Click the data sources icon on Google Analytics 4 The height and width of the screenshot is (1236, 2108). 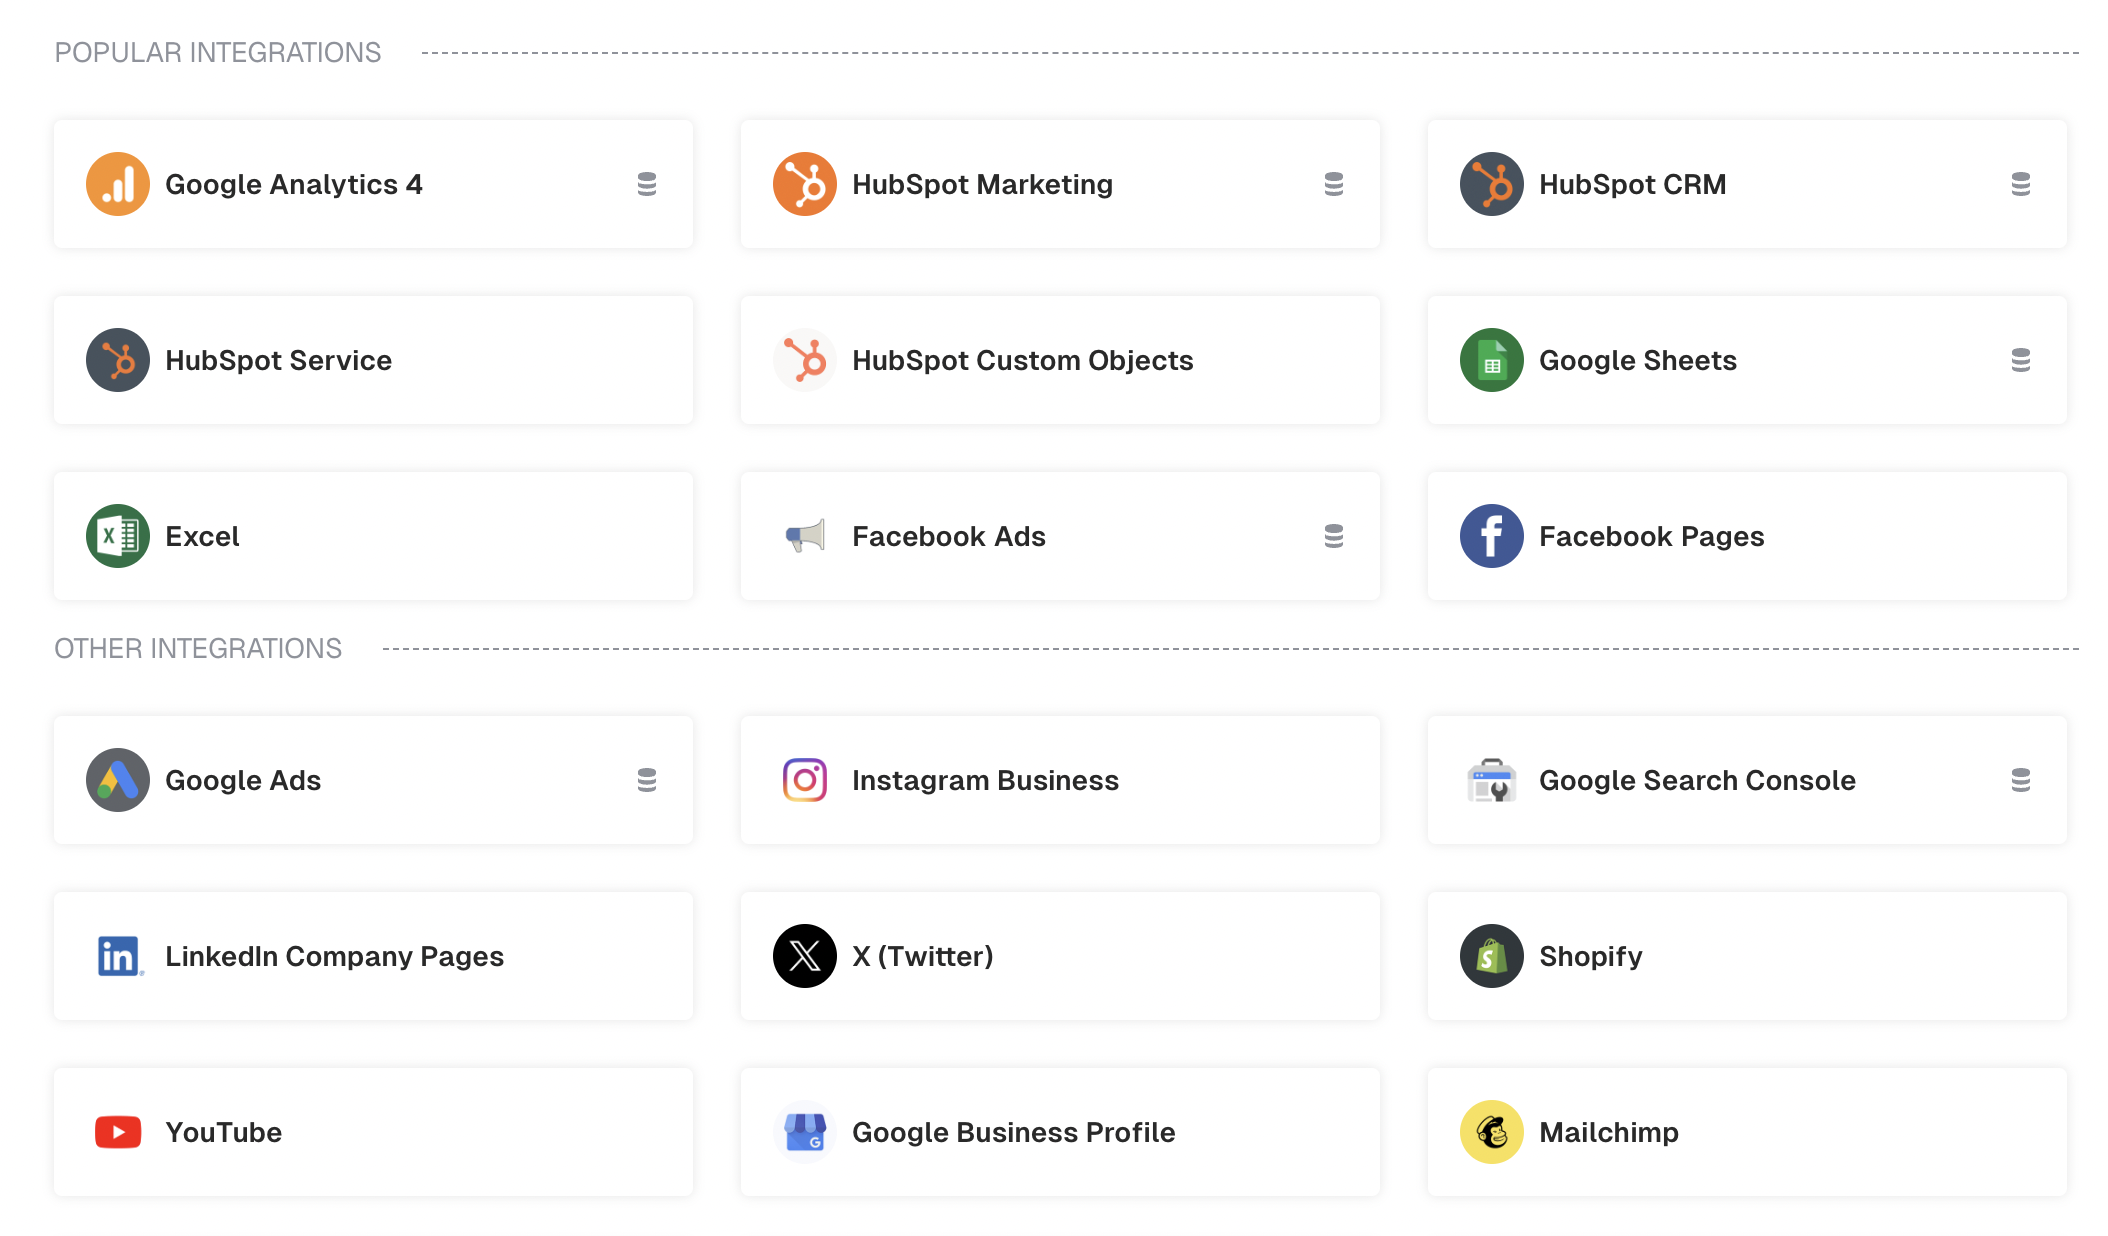(x=648, y=184)
